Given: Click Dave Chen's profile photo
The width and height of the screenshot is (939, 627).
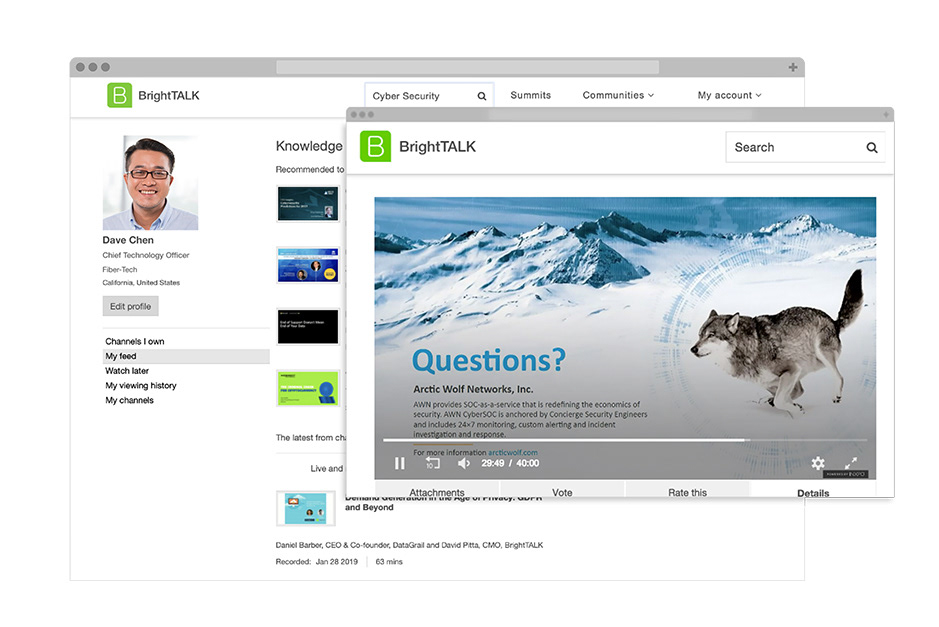Looking at the screenshot, I should 150,183.
